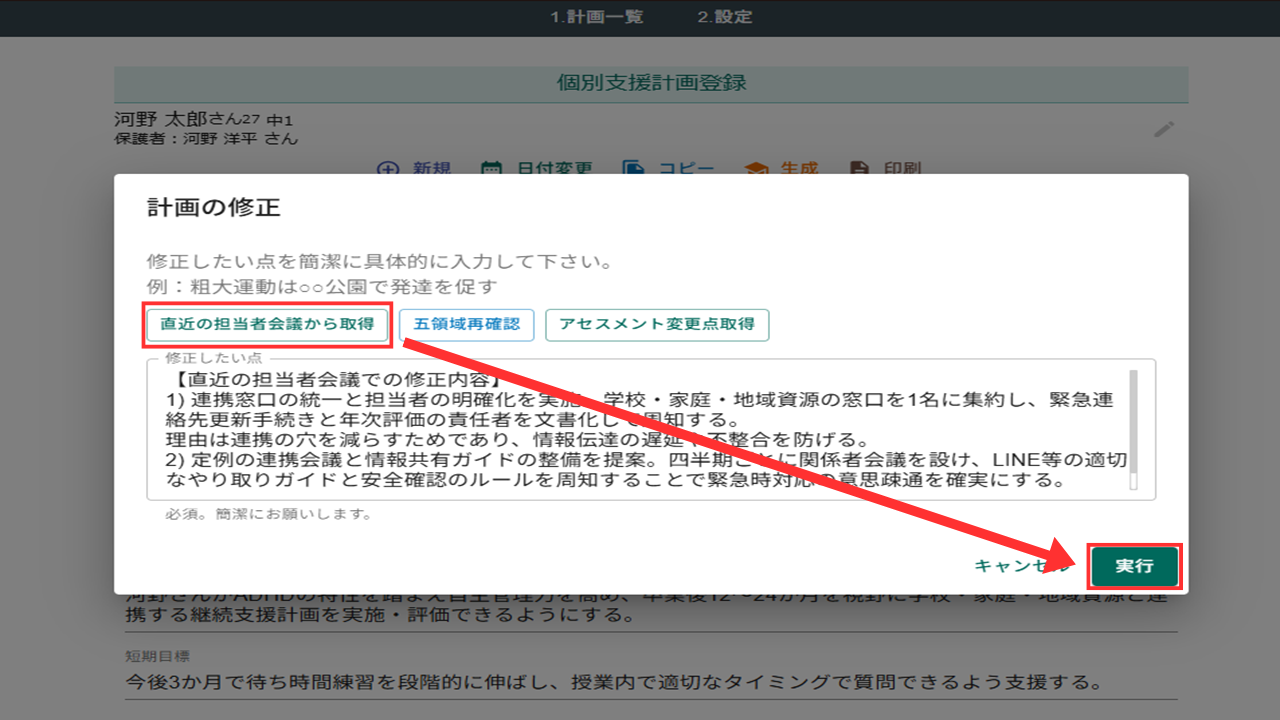Image resolution: width=1280 pixels, height=720 pixels.
Task: Click the 個別支援計画登録 header bar
Action: pos(651,83)
